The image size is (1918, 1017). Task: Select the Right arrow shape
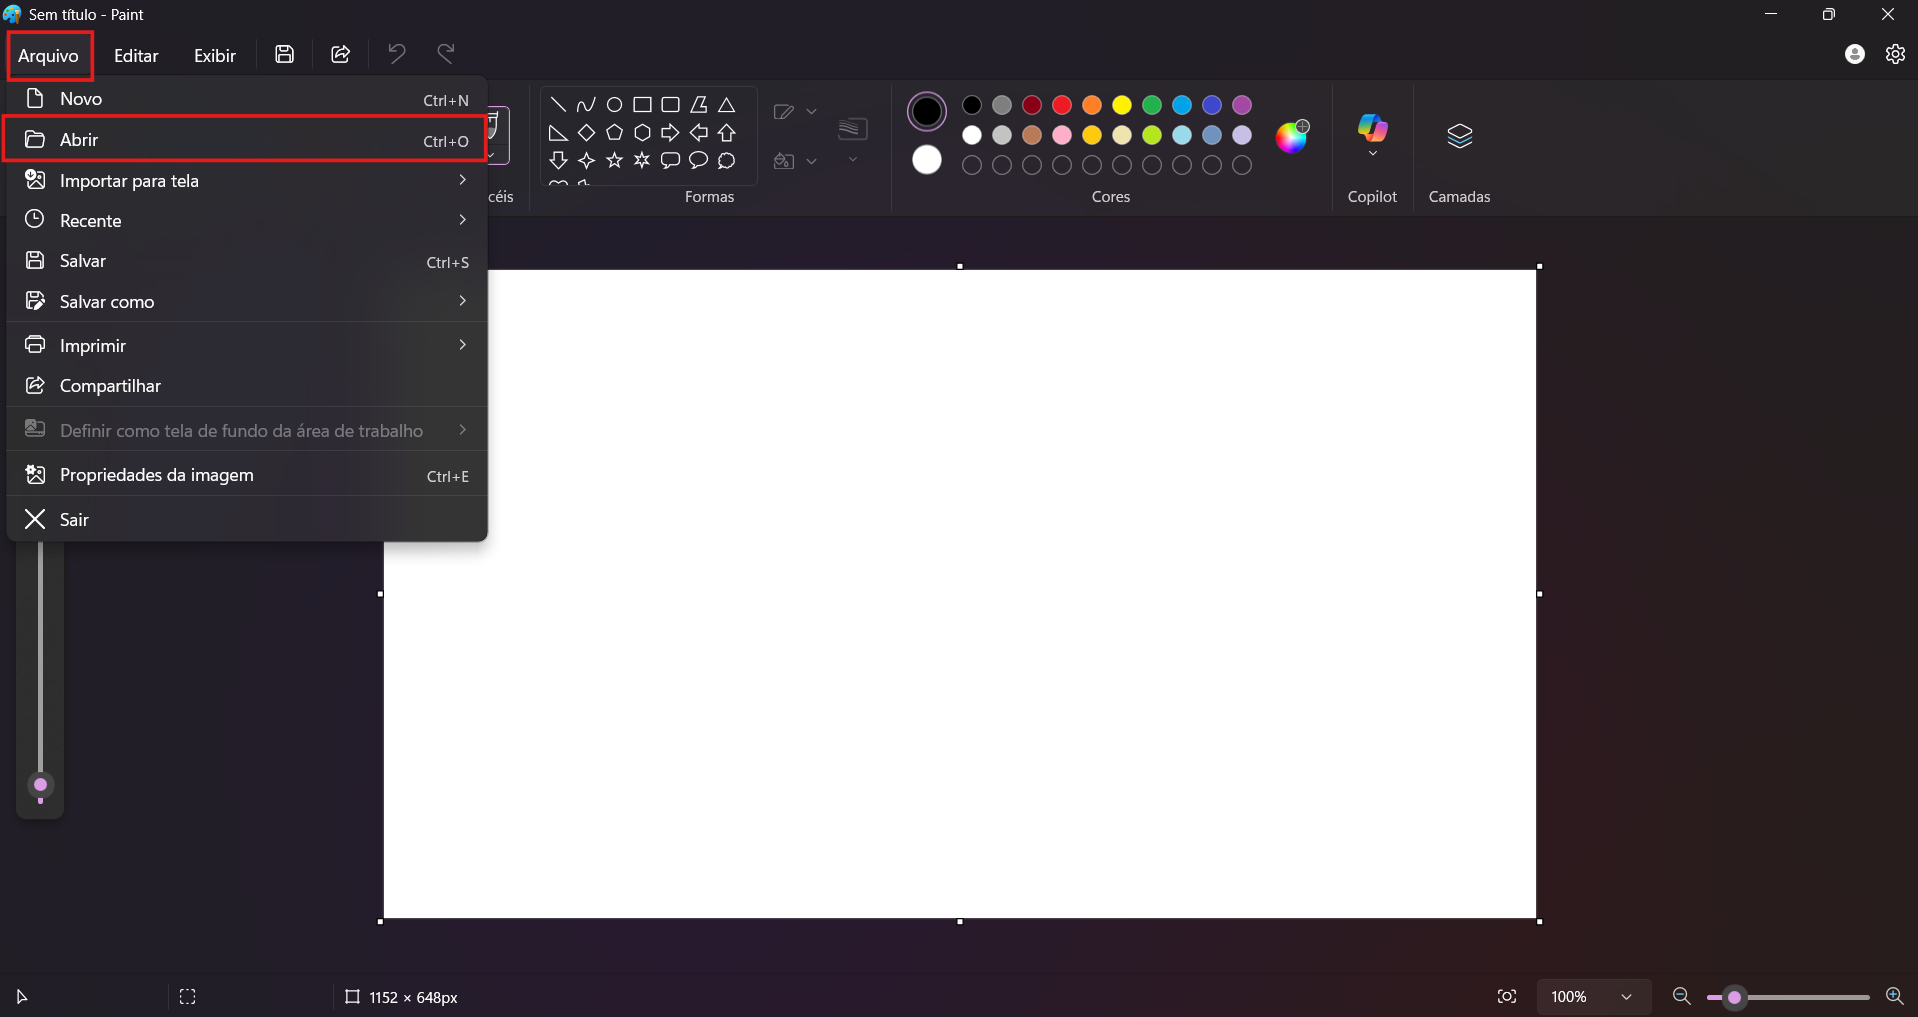tap(670, 133)
